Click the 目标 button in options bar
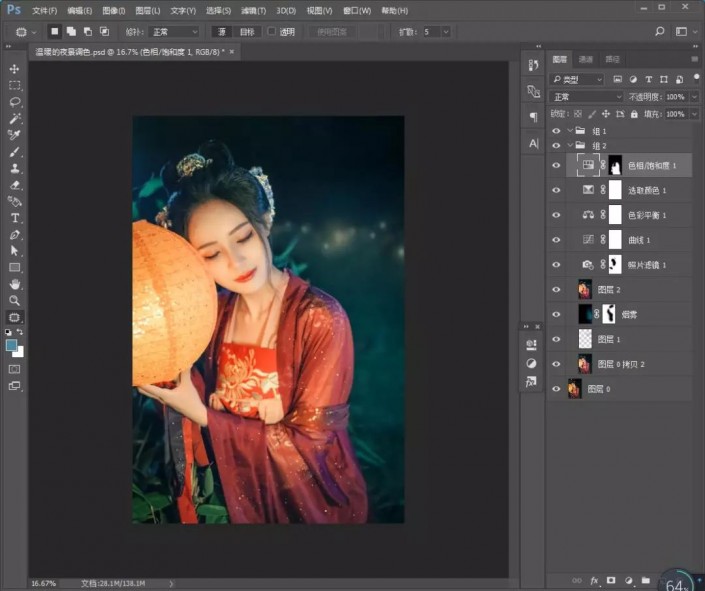This screenshot has height=591, width=705. click(x=247, y=31)
